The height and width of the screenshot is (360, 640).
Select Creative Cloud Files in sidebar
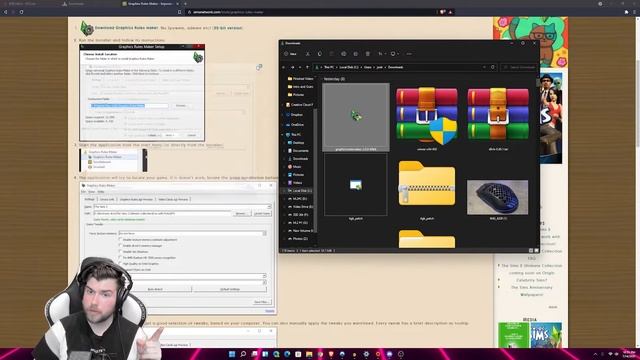tap(299, 105)
